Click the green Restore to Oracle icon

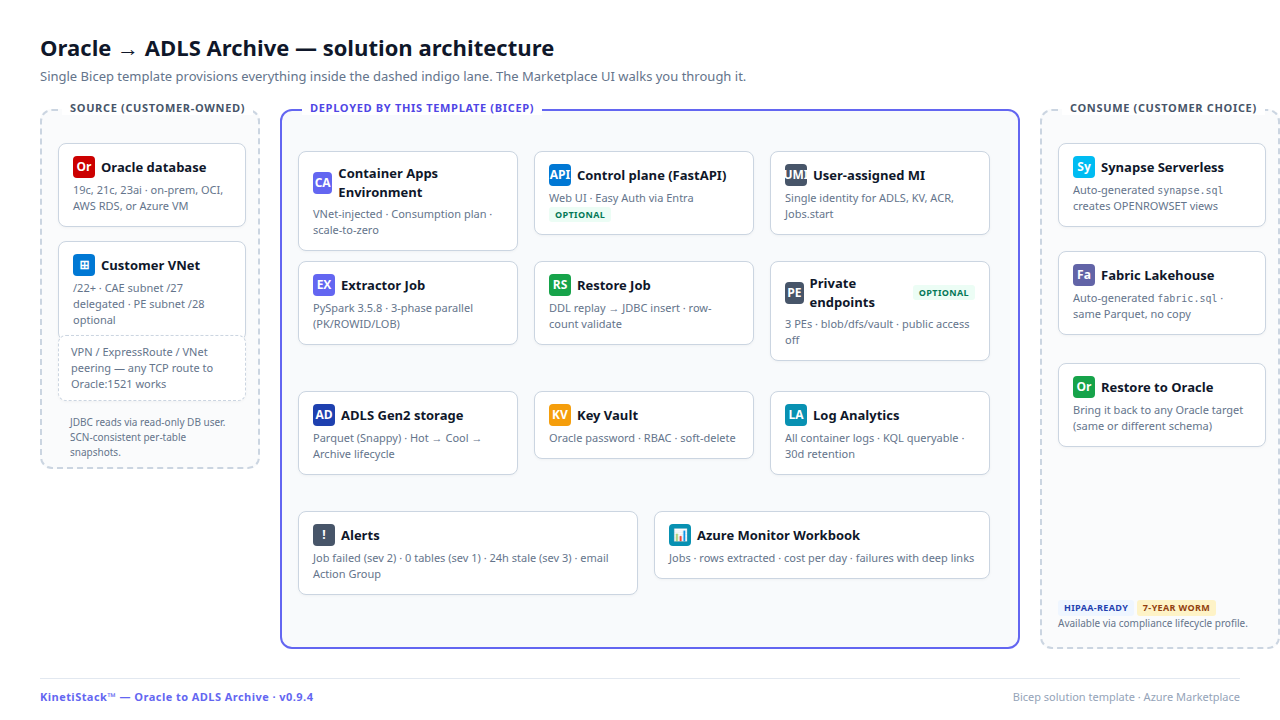(x=1084, y=387)
